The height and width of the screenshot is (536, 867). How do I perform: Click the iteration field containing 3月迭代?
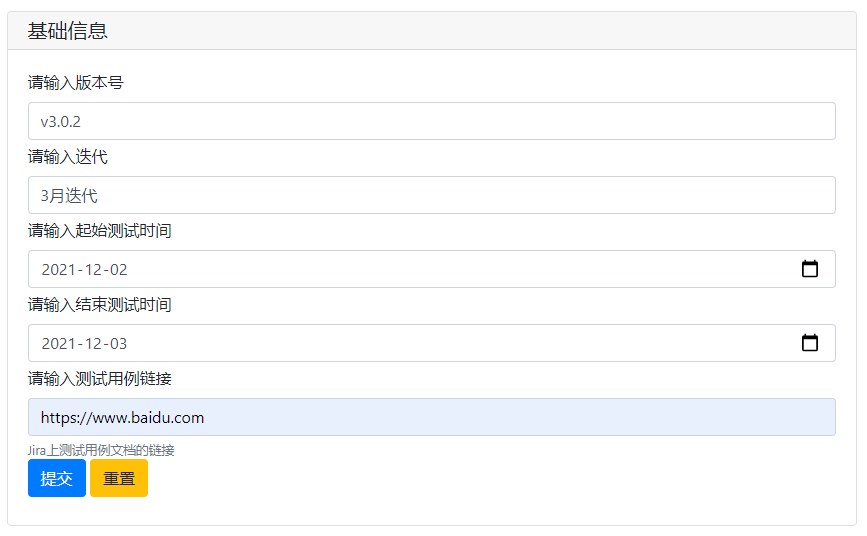pyautogui.click(x=431, y=195)
